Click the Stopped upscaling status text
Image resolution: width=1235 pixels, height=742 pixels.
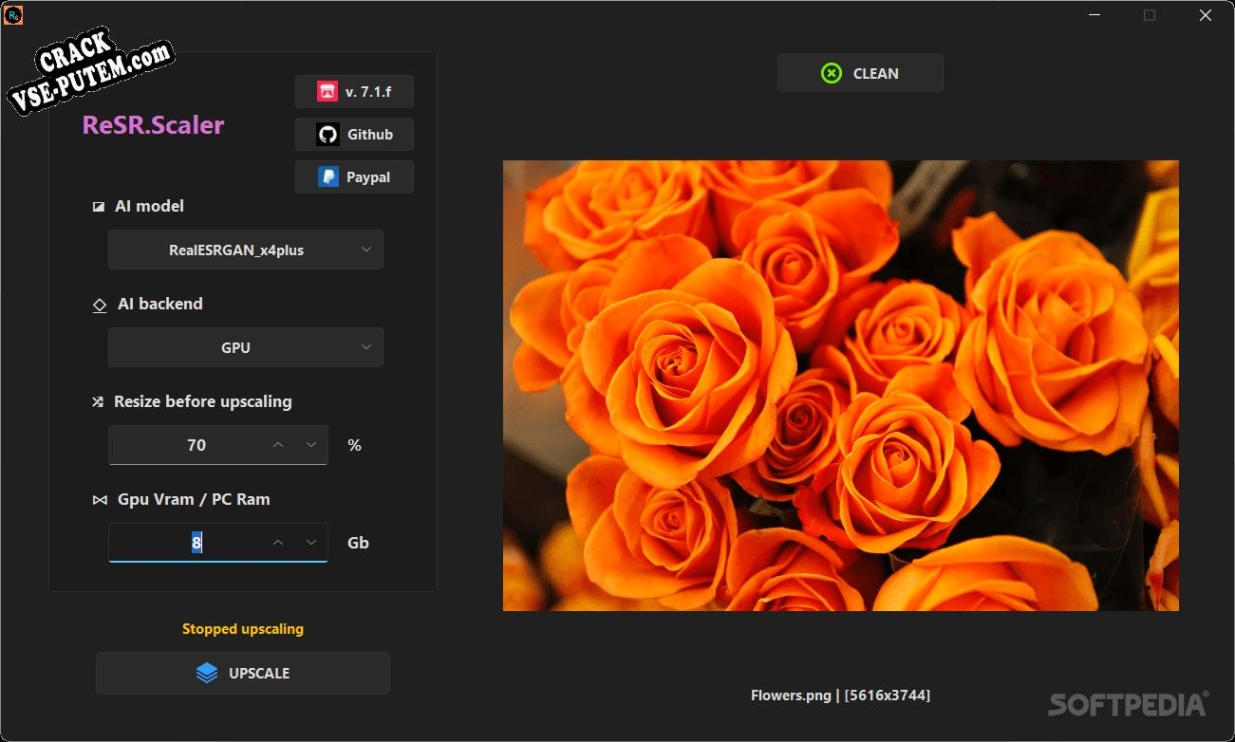[243, 629]
